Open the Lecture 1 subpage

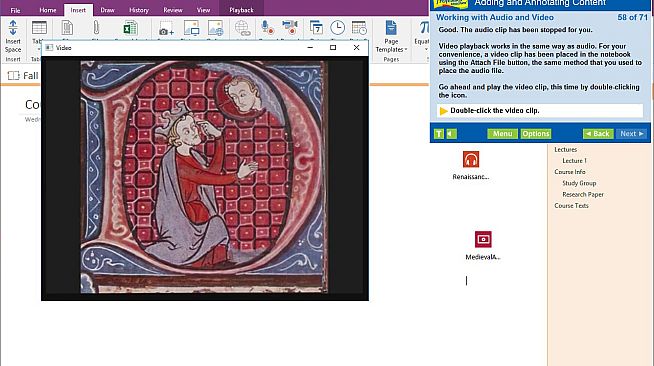574,160
